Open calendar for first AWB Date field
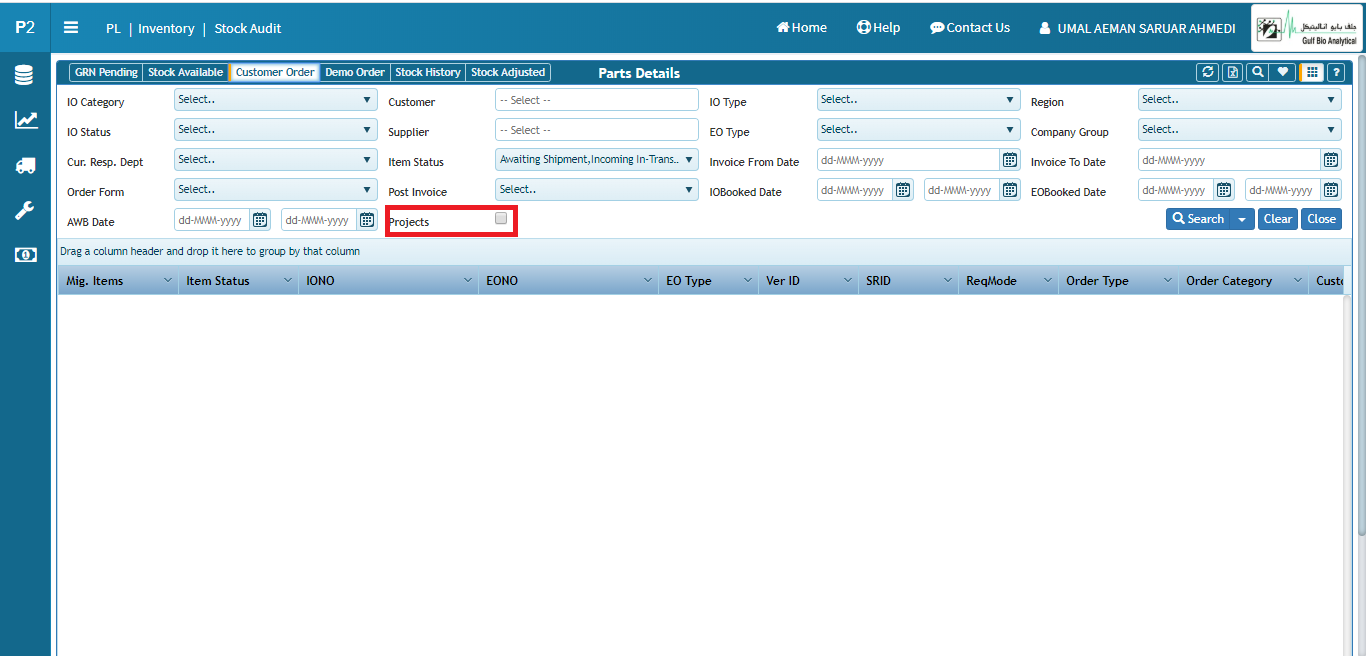Image resolution: width=1366 pixels, height=656 pixels. 260,220
